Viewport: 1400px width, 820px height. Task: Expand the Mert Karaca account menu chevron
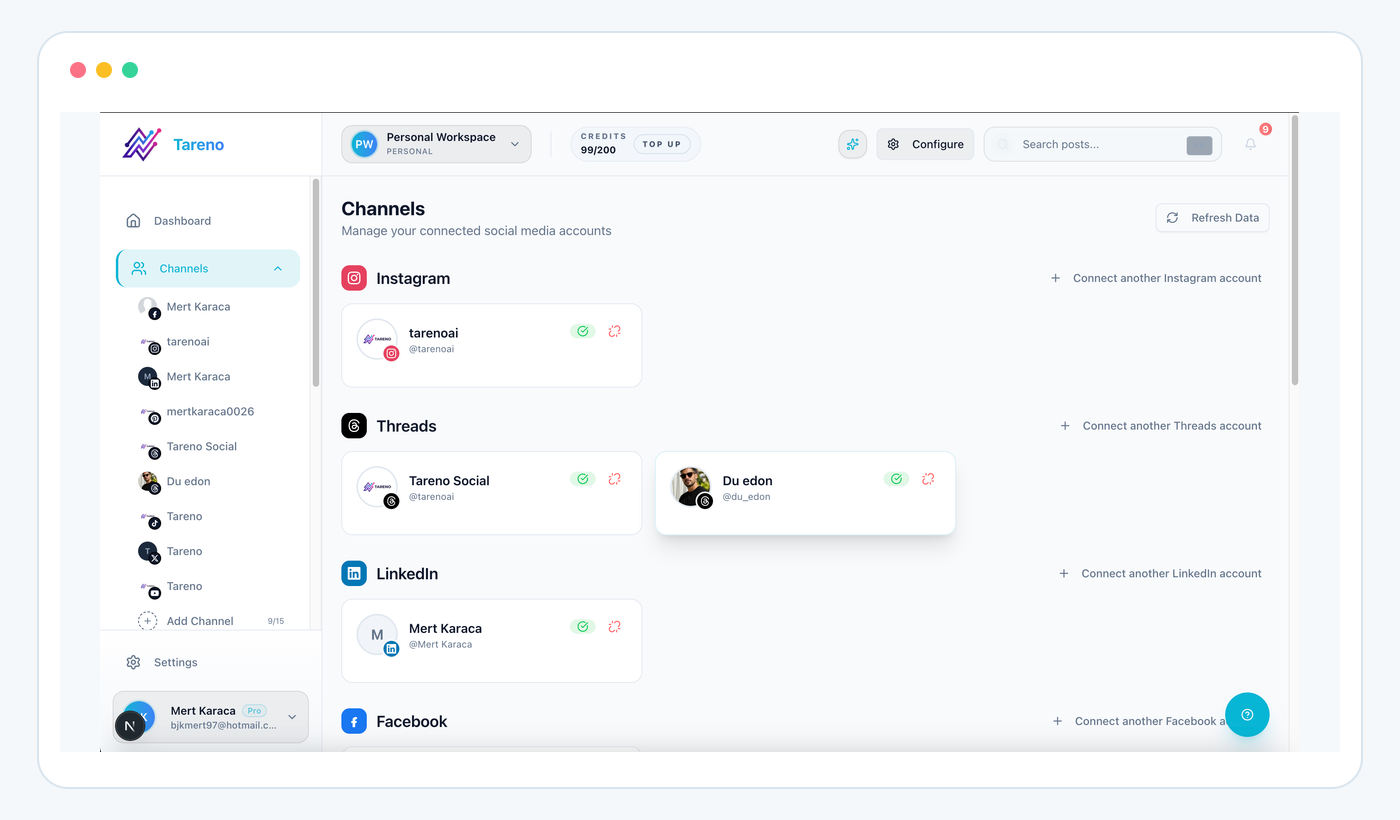(292, 717)
